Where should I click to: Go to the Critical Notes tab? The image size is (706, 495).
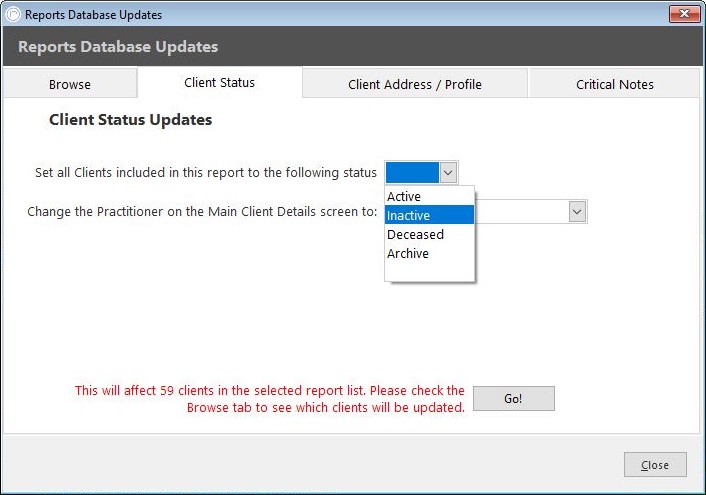615,84
